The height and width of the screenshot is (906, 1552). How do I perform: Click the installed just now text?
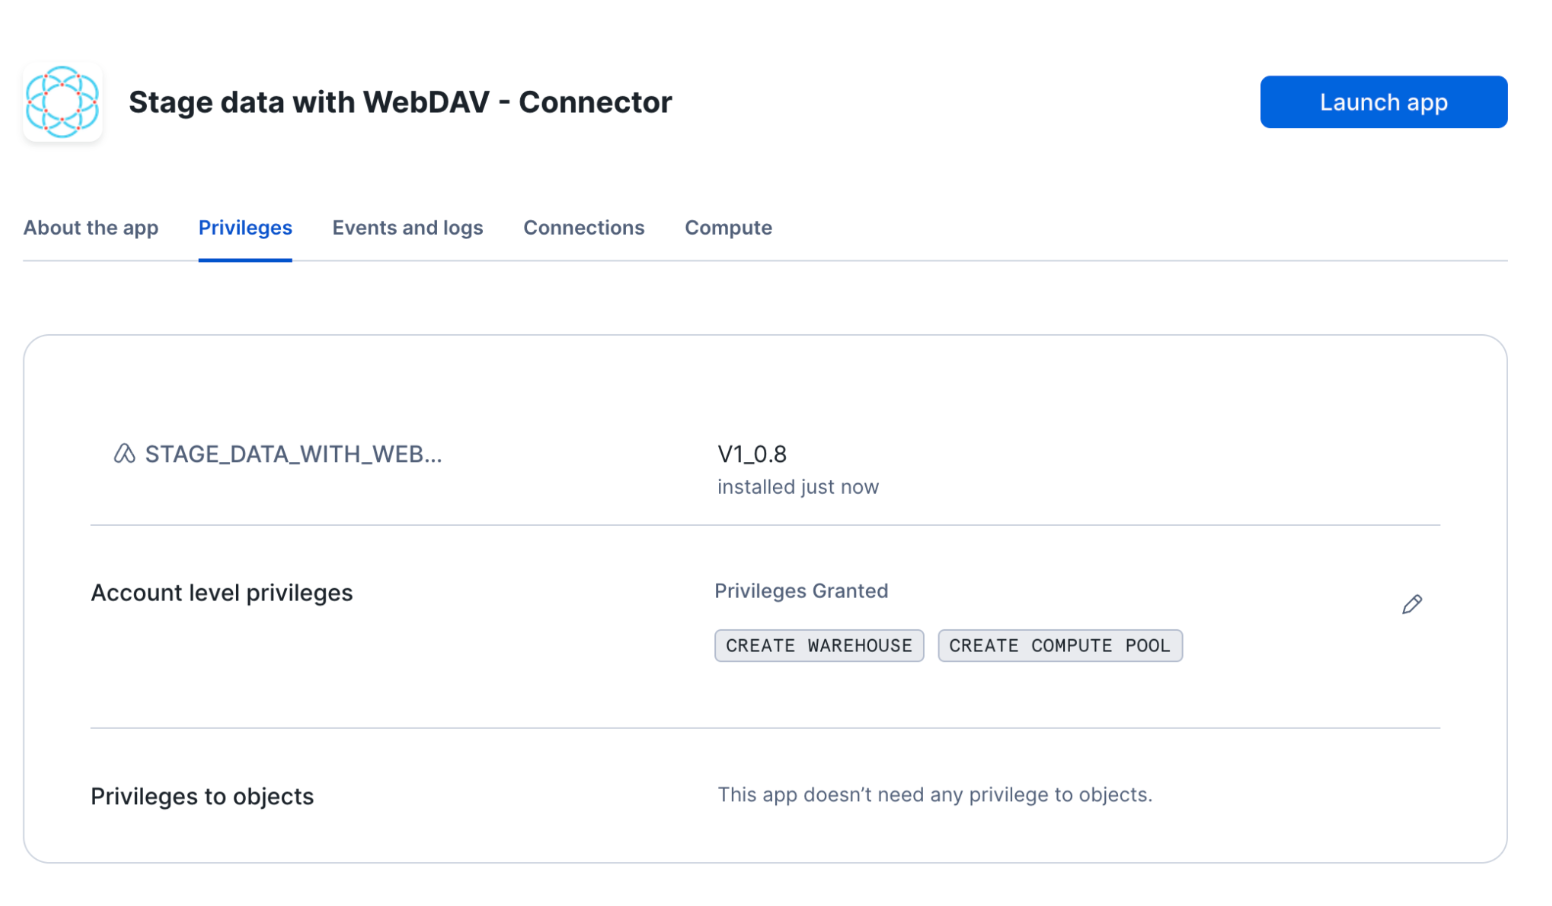point(798,487)
